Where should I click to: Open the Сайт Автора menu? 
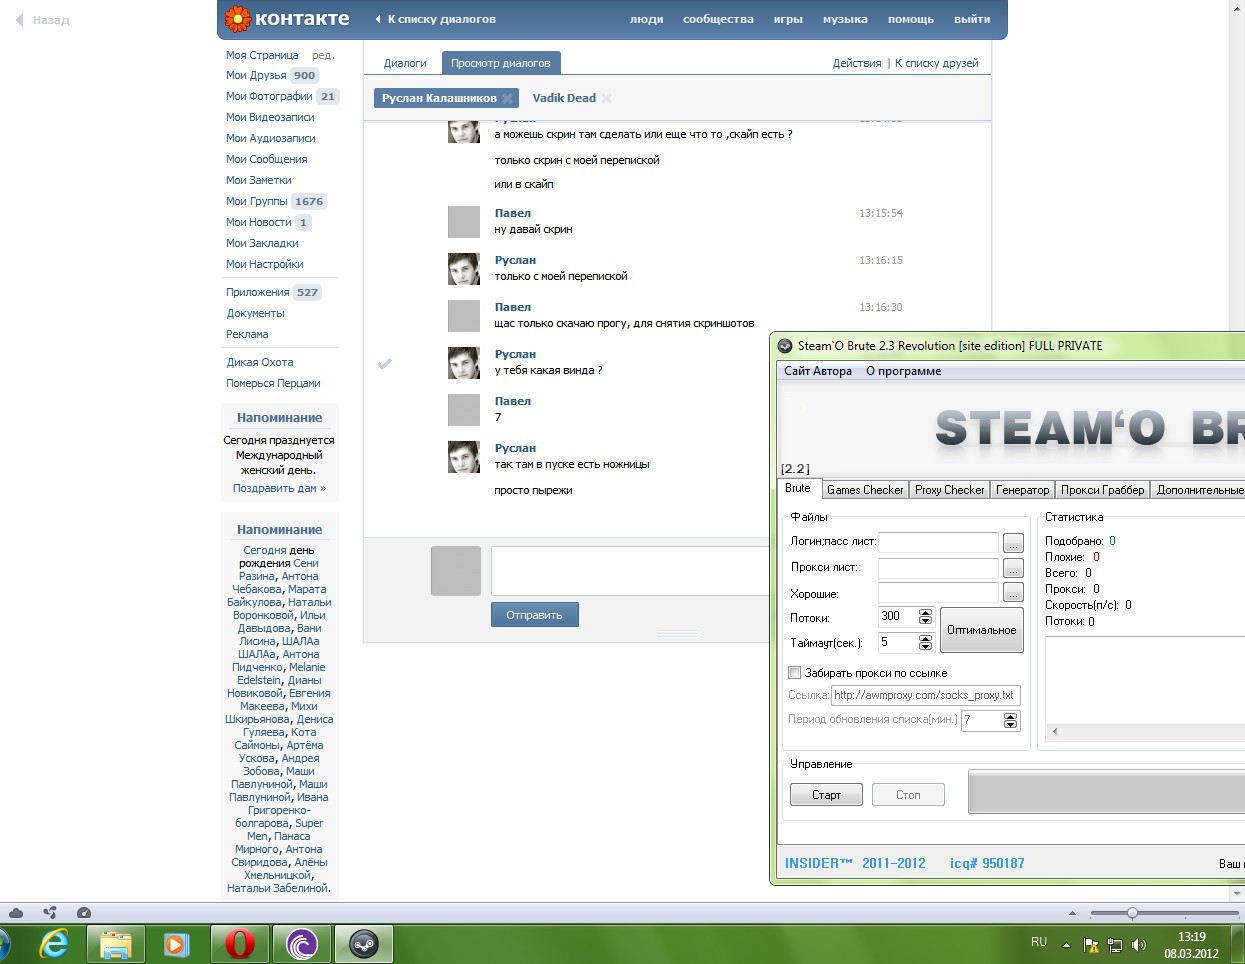click(818, 371)
